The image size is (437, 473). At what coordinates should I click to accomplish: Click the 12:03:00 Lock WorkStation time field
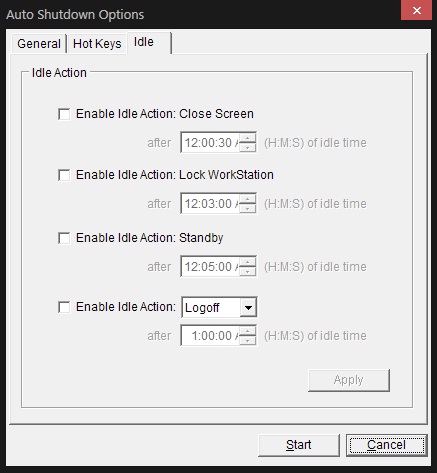tap(210, 203)
